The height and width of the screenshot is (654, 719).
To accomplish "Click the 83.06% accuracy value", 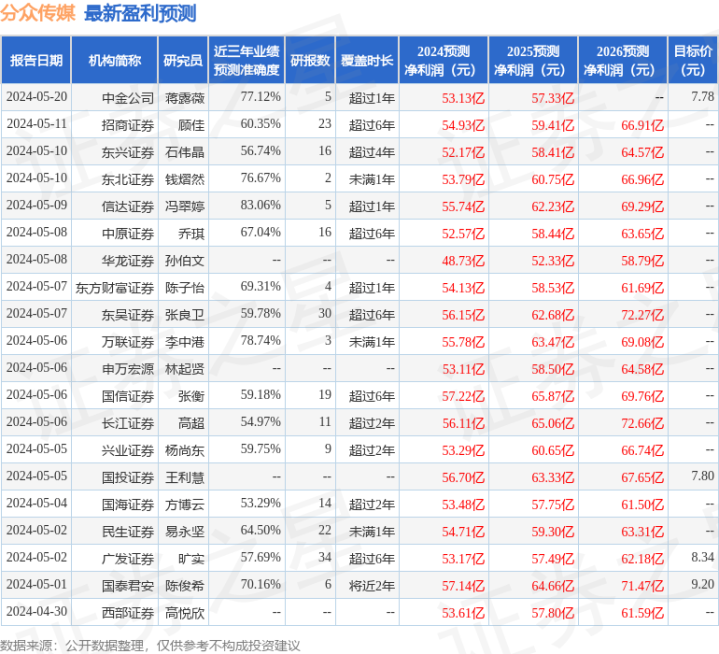I will [x=260, y=205].
